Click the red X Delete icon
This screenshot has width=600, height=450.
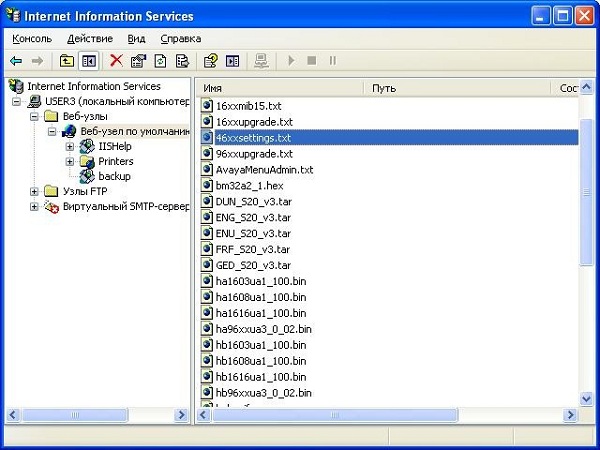click(116, 60)
